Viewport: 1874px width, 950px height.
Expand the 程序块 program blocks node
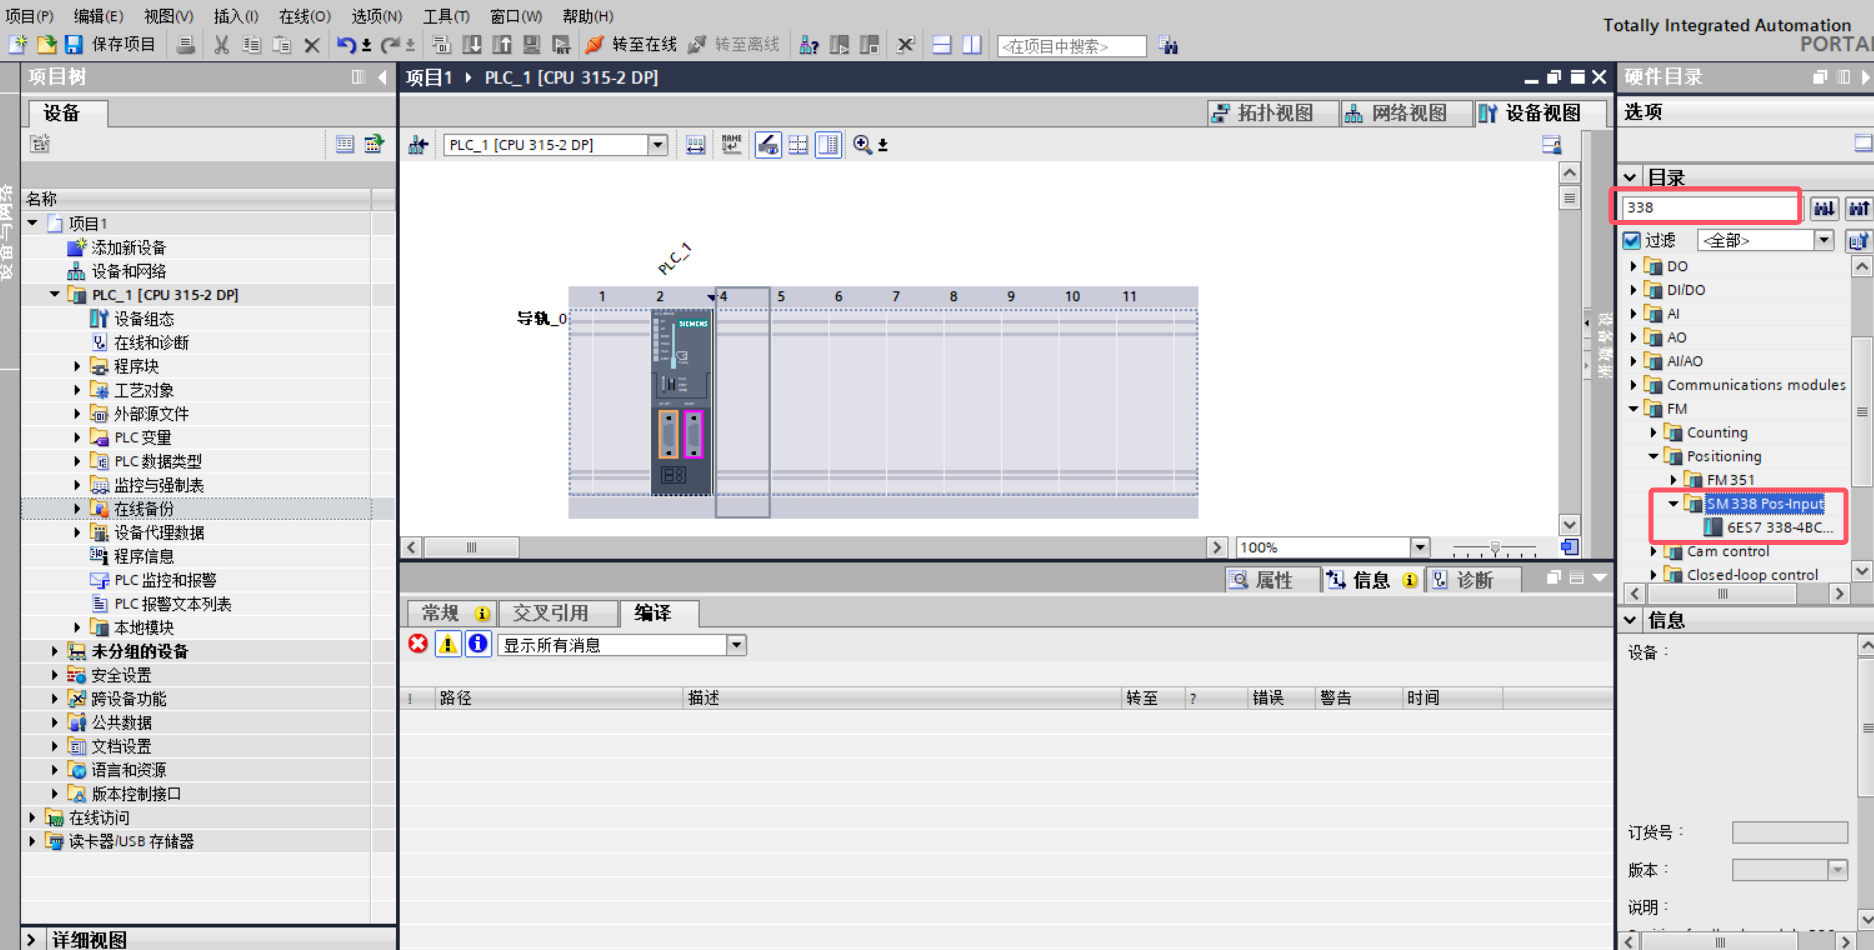coord(77,366)
